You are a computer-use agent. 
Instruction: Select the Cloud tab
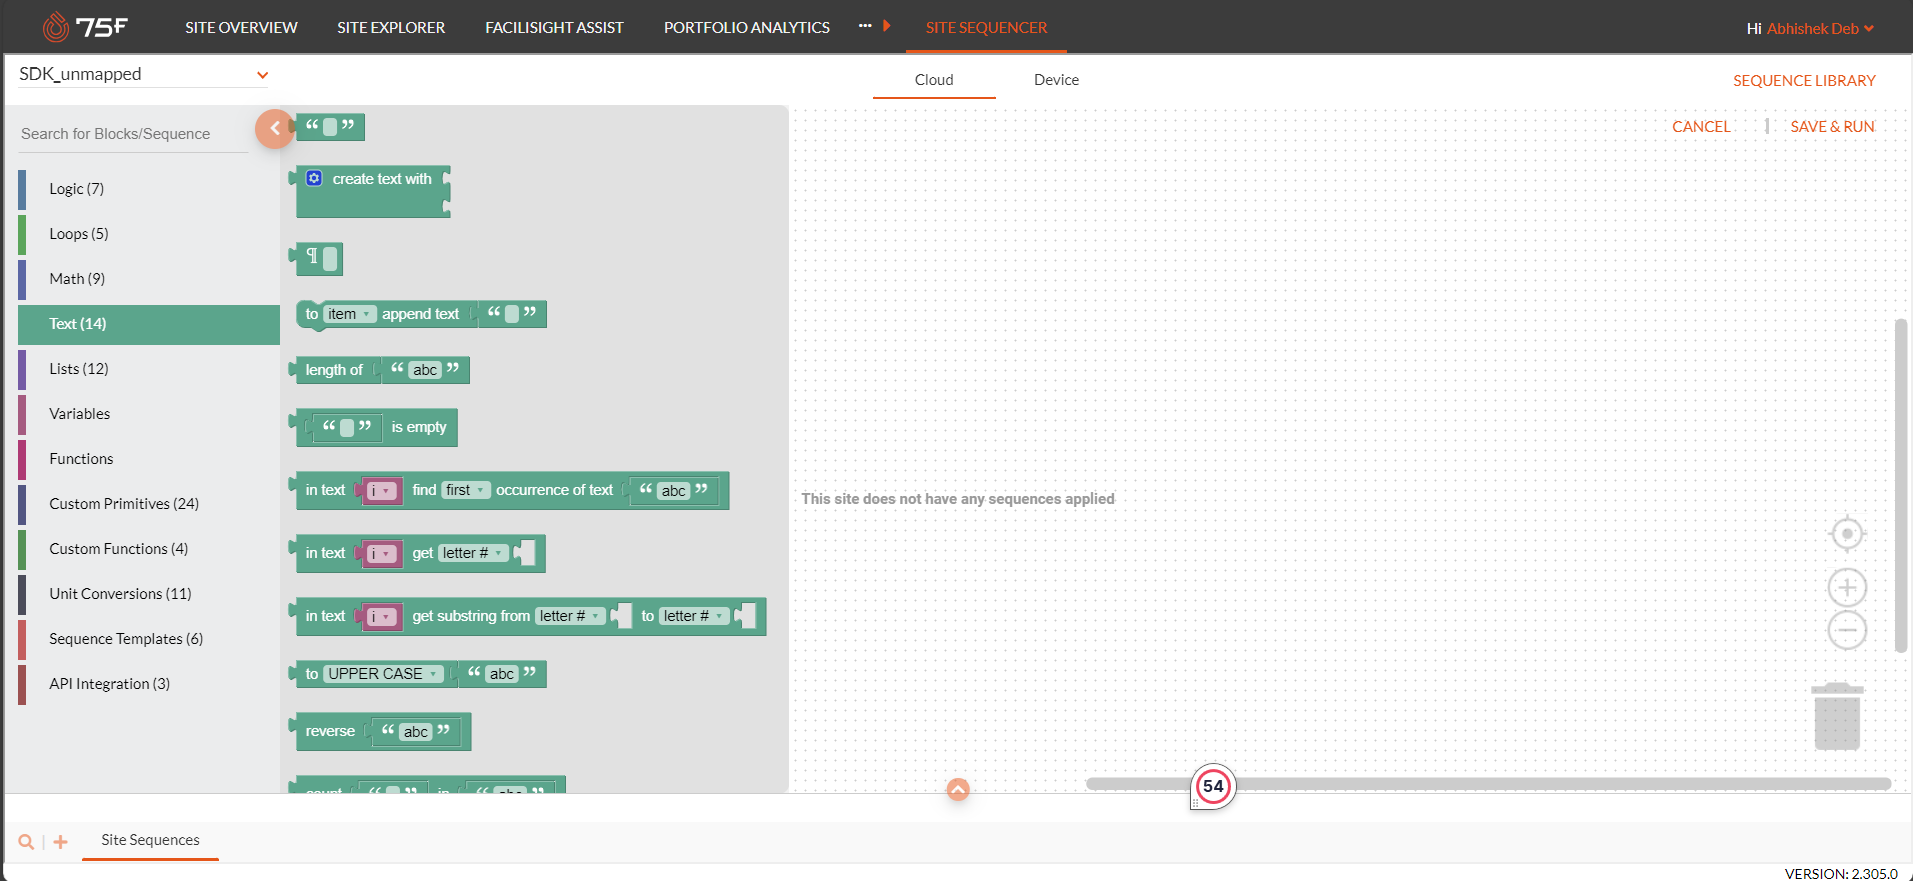coord(934,80)
